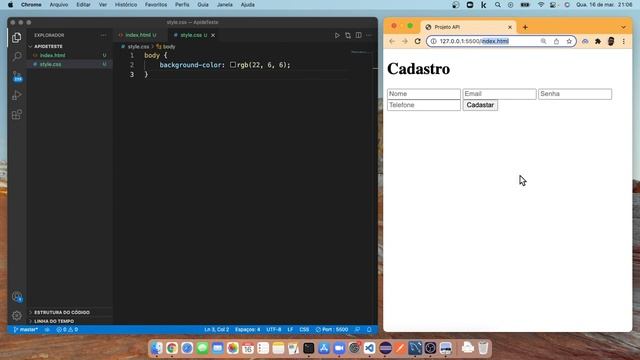640x360 pixels.
Task: Go back in Chrome
Action: click(392, 41)
